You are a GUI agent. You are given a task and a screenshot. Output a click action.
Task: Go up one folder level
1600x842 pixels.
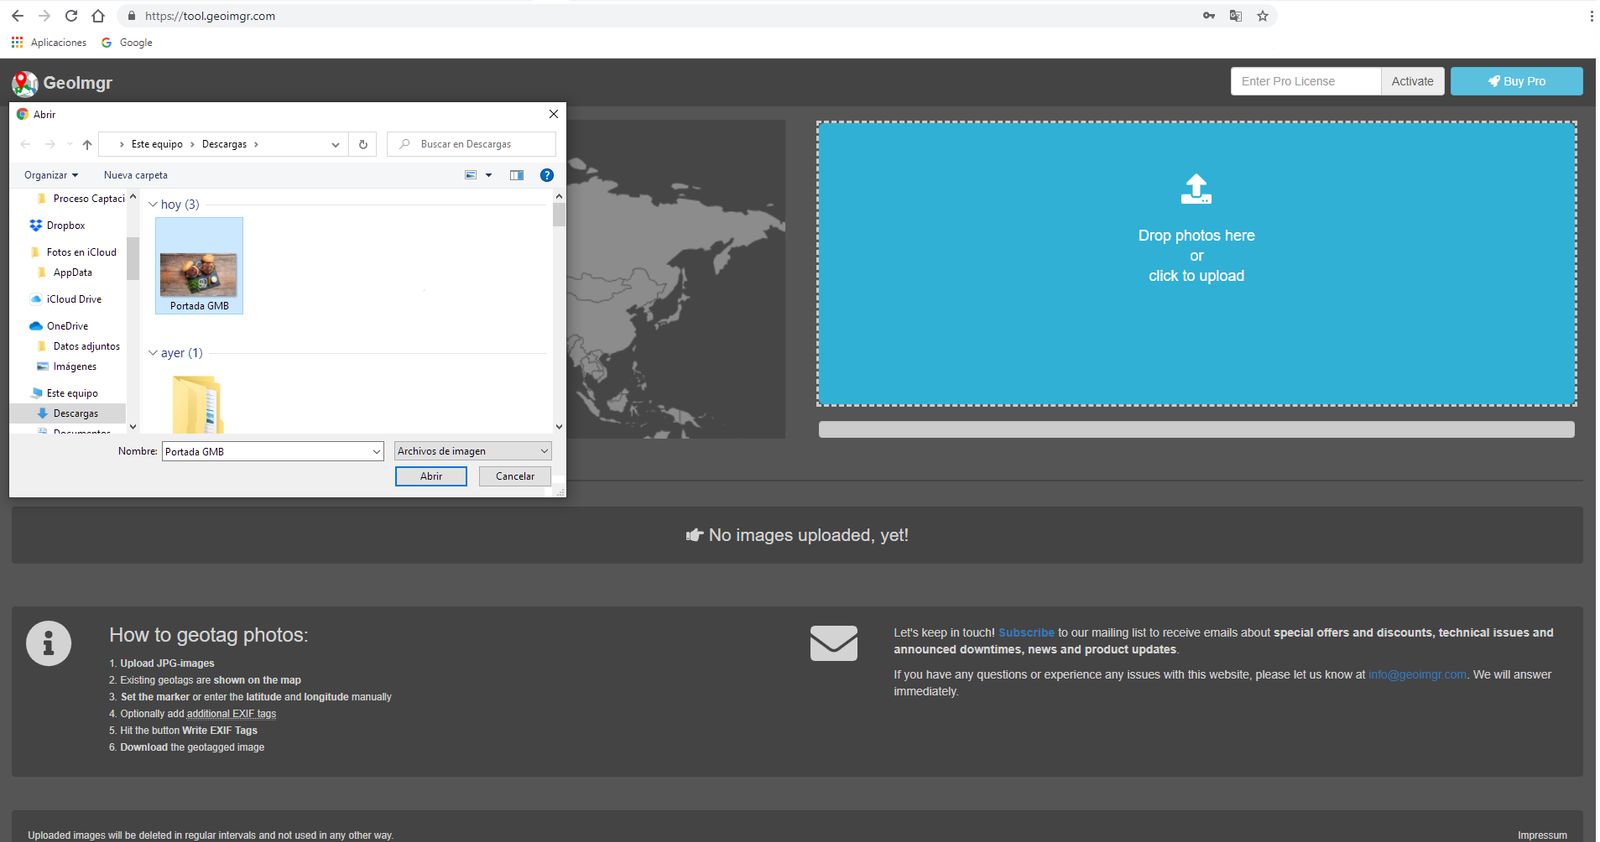(87, 144)
